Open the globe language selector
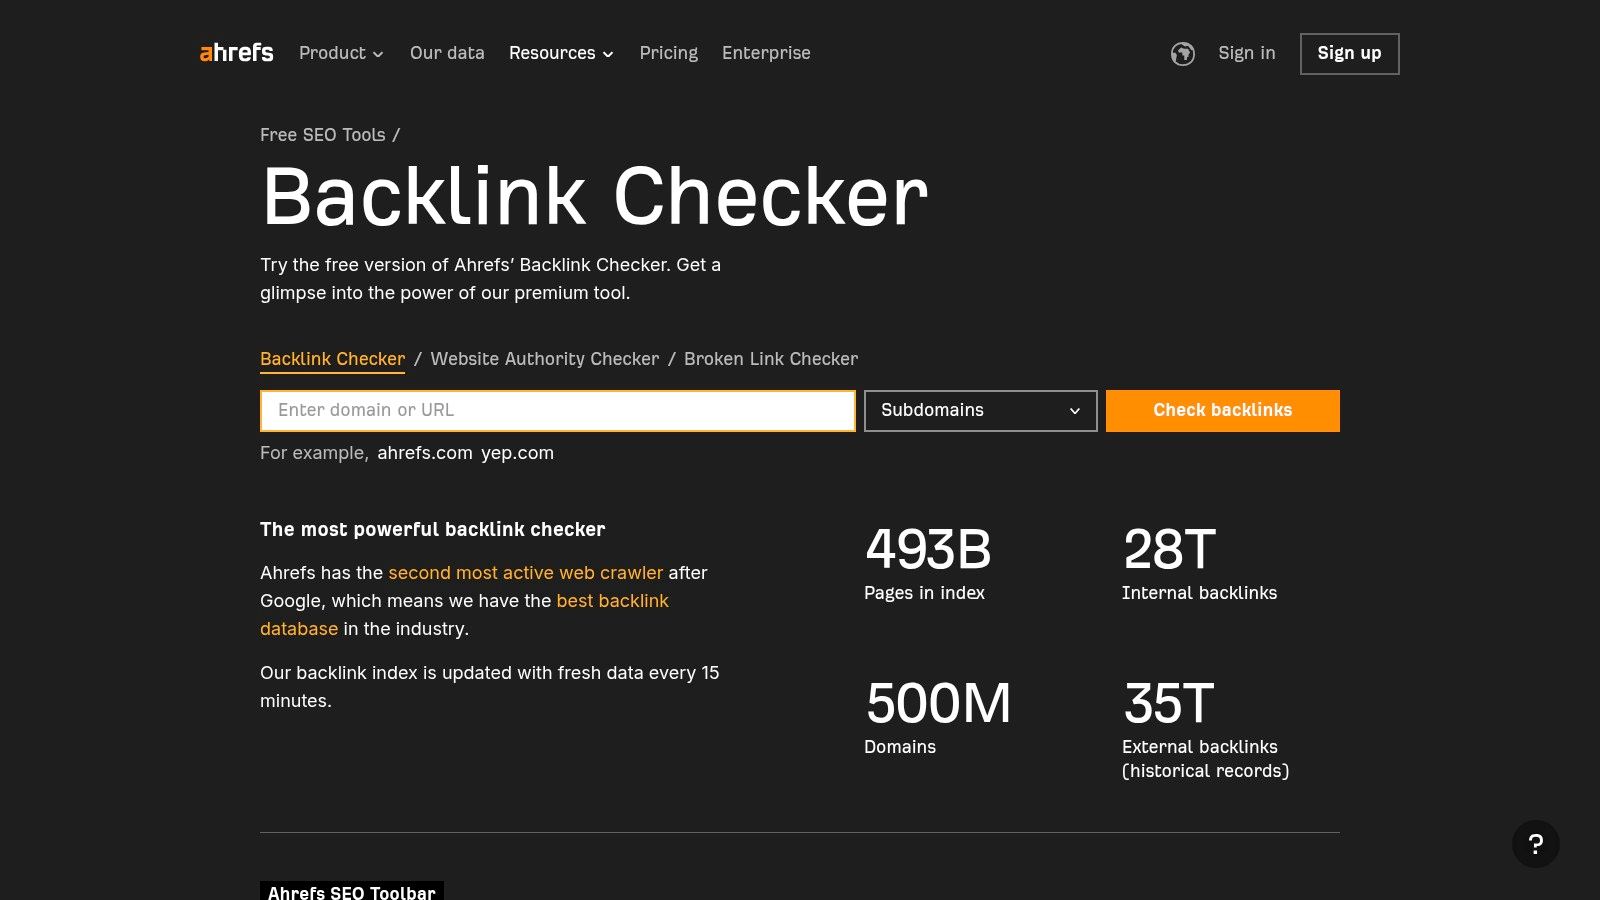This screenshot has height=900, width=1600. (1182, 54)
